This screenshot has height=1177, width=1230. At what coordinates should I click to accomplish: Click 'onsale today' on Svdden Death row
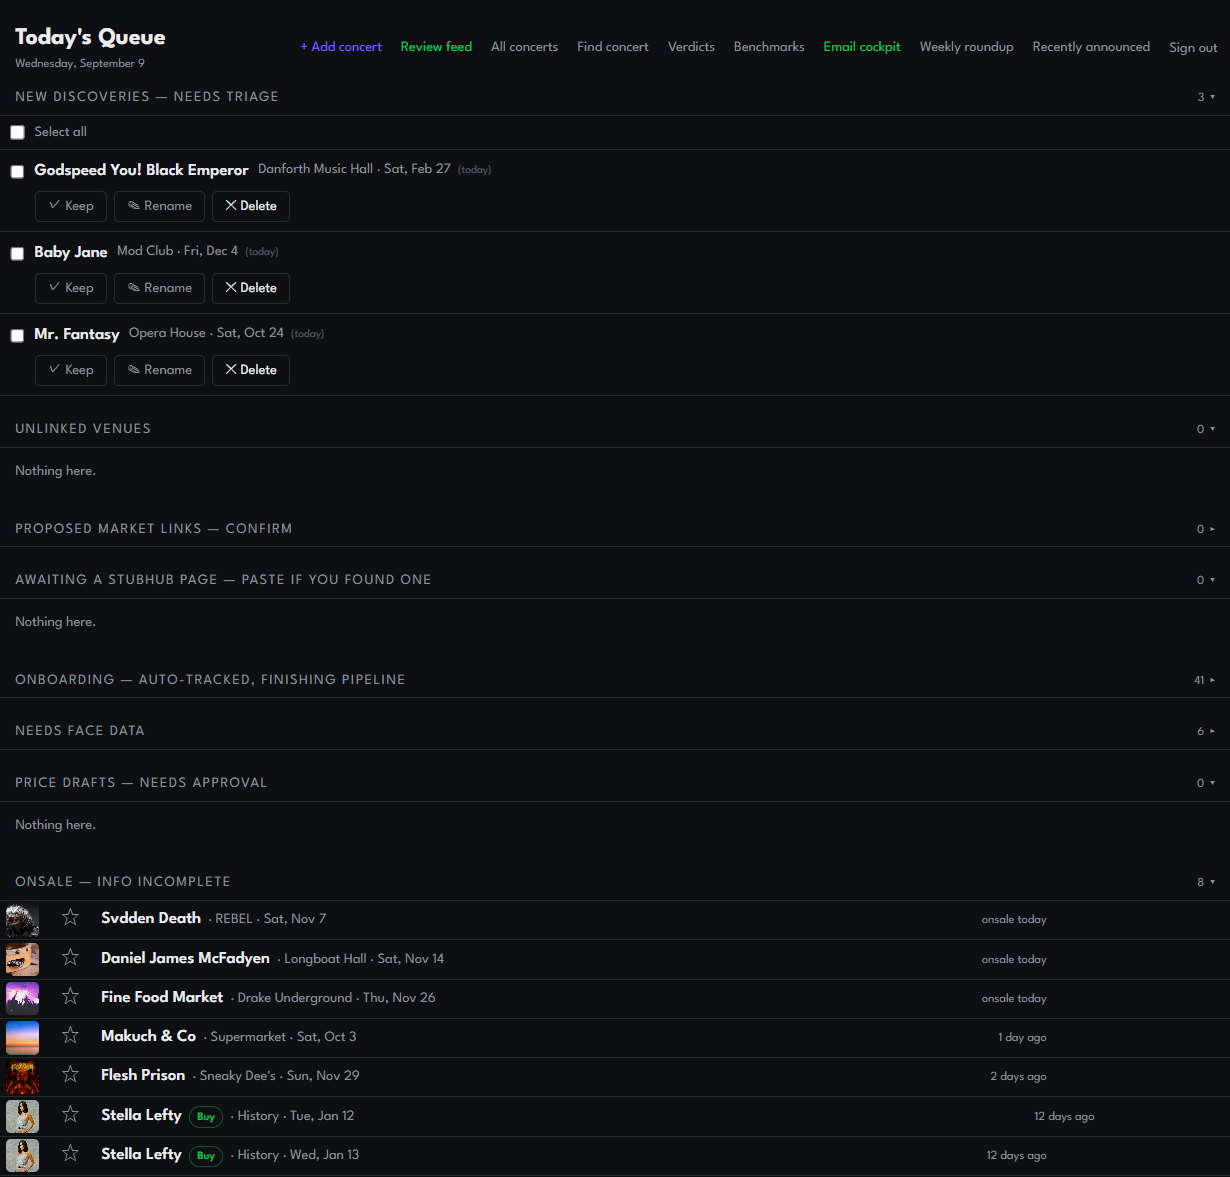point(1014,919)
